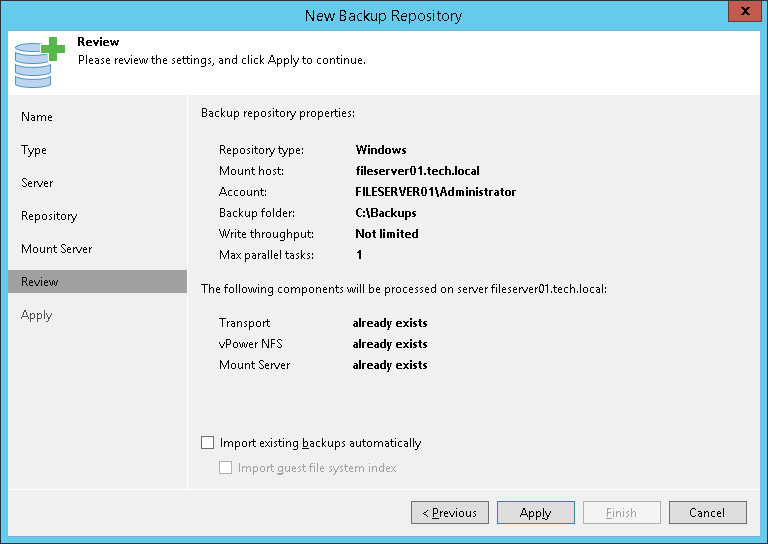Cancel the repository wizard
This screenshot has height=544, width=768.
tap(707, 513)
